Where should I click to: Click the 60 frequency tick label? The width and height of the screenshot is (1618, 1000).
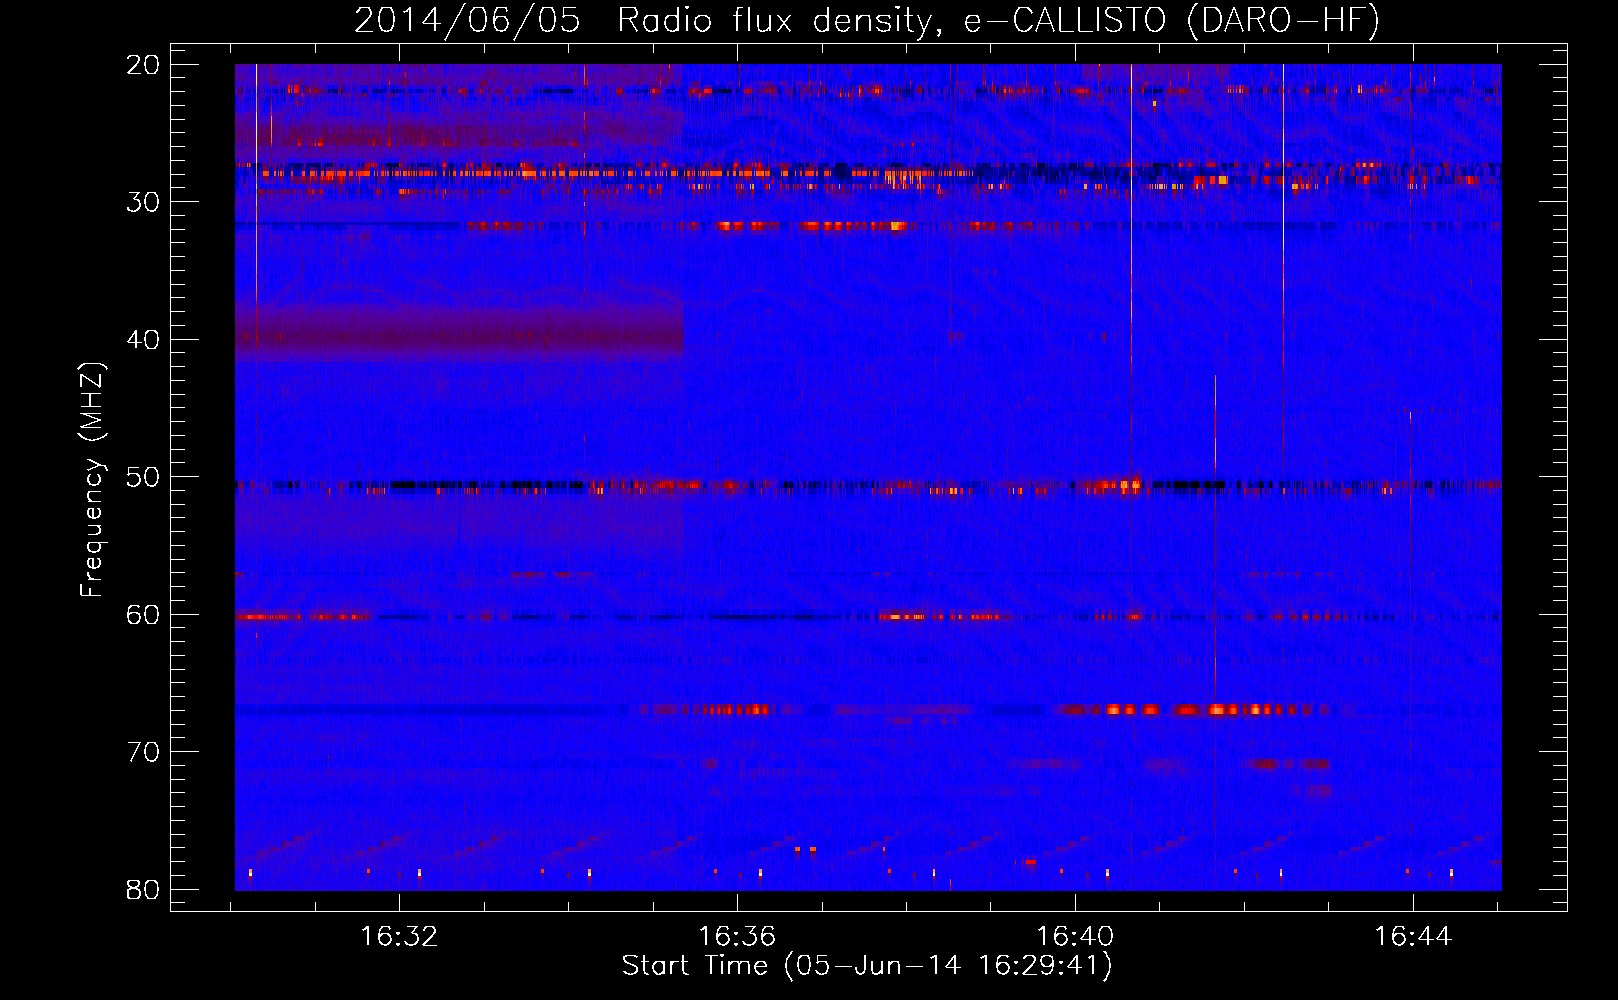(x=143, y=615)
